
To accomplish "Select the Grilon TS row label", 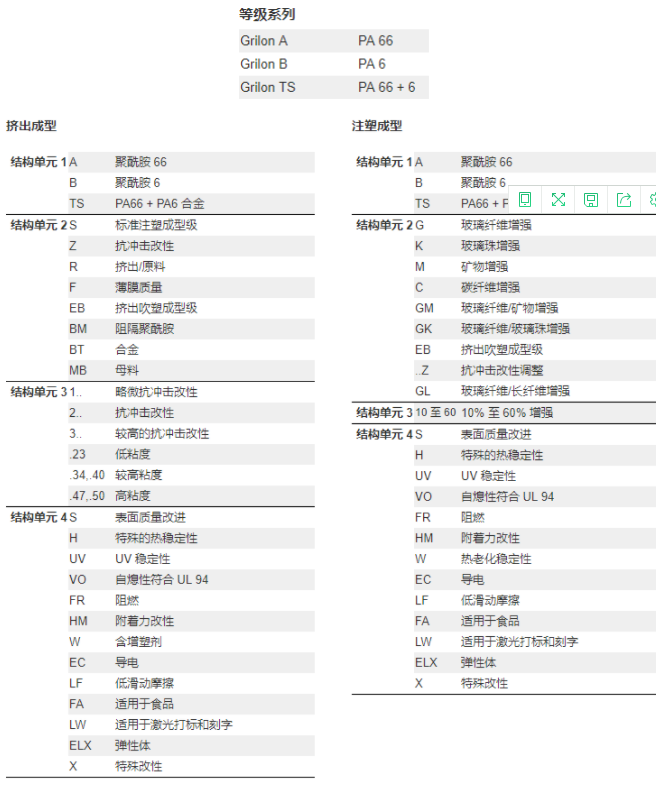I will click(x=270, y=88).
